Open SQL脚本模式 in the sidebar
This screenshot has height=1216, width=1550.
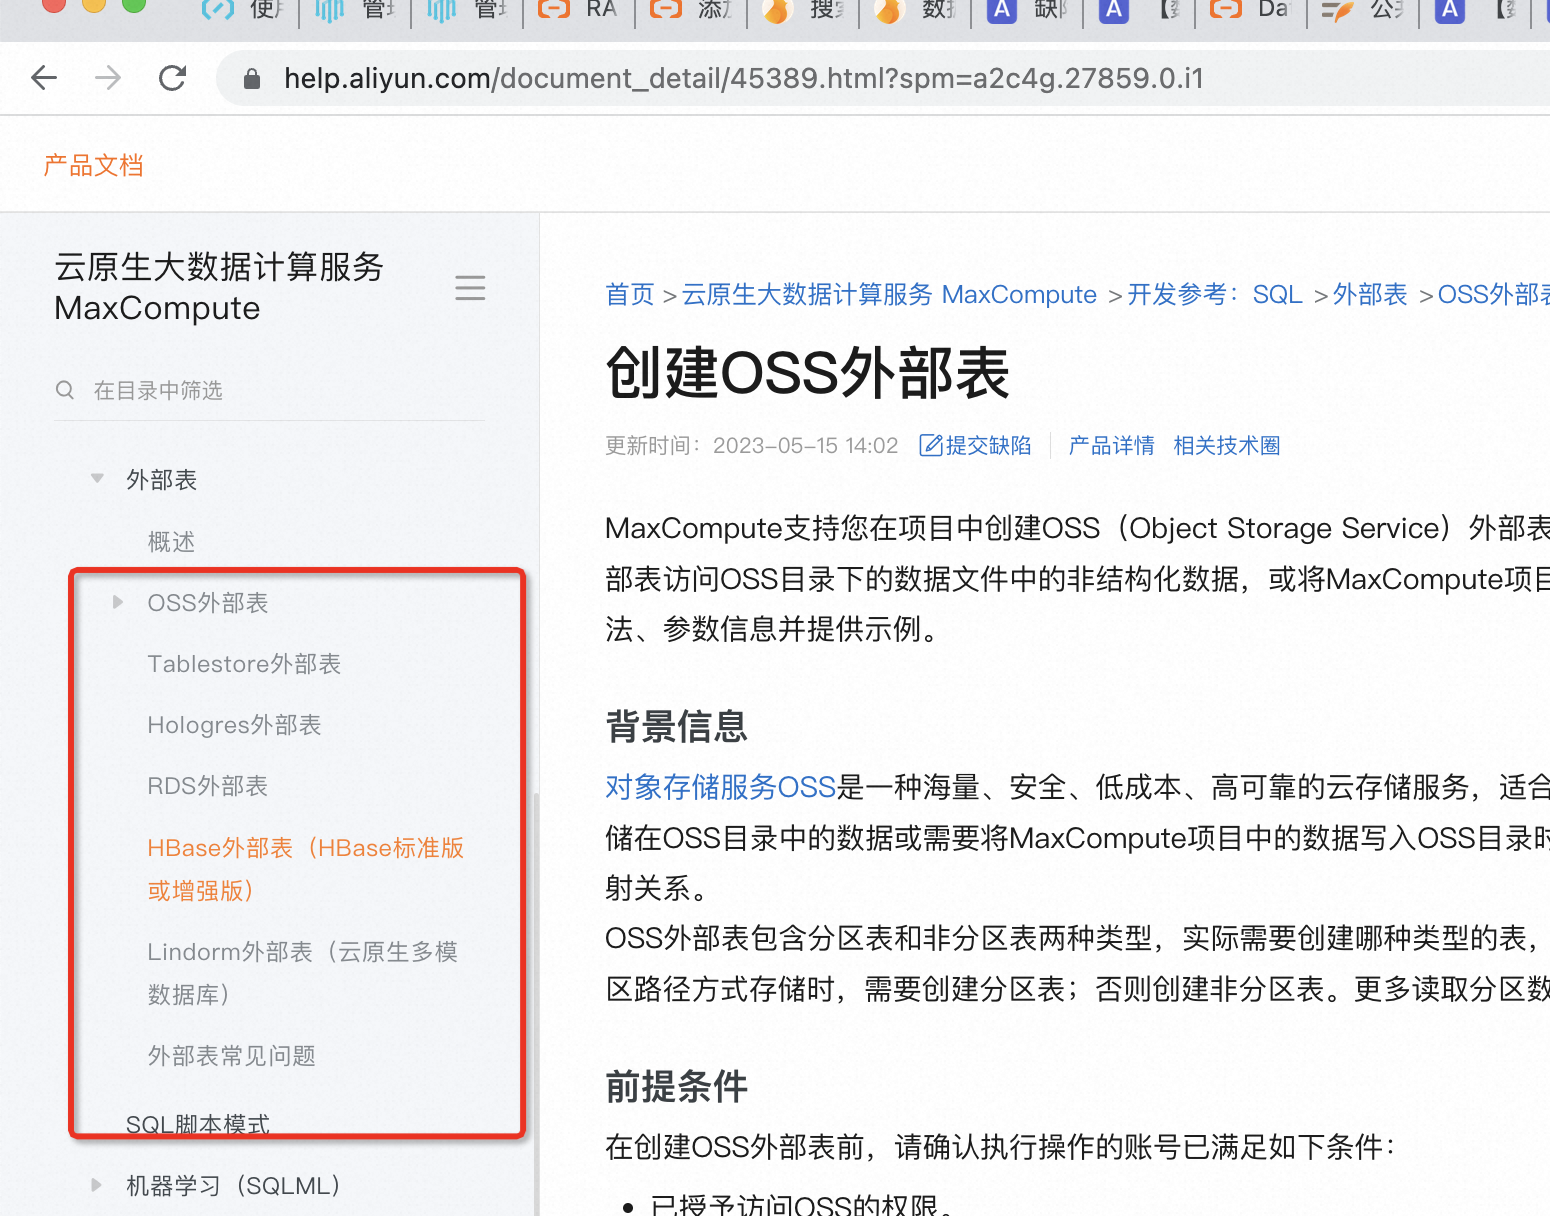[198, 1125]
